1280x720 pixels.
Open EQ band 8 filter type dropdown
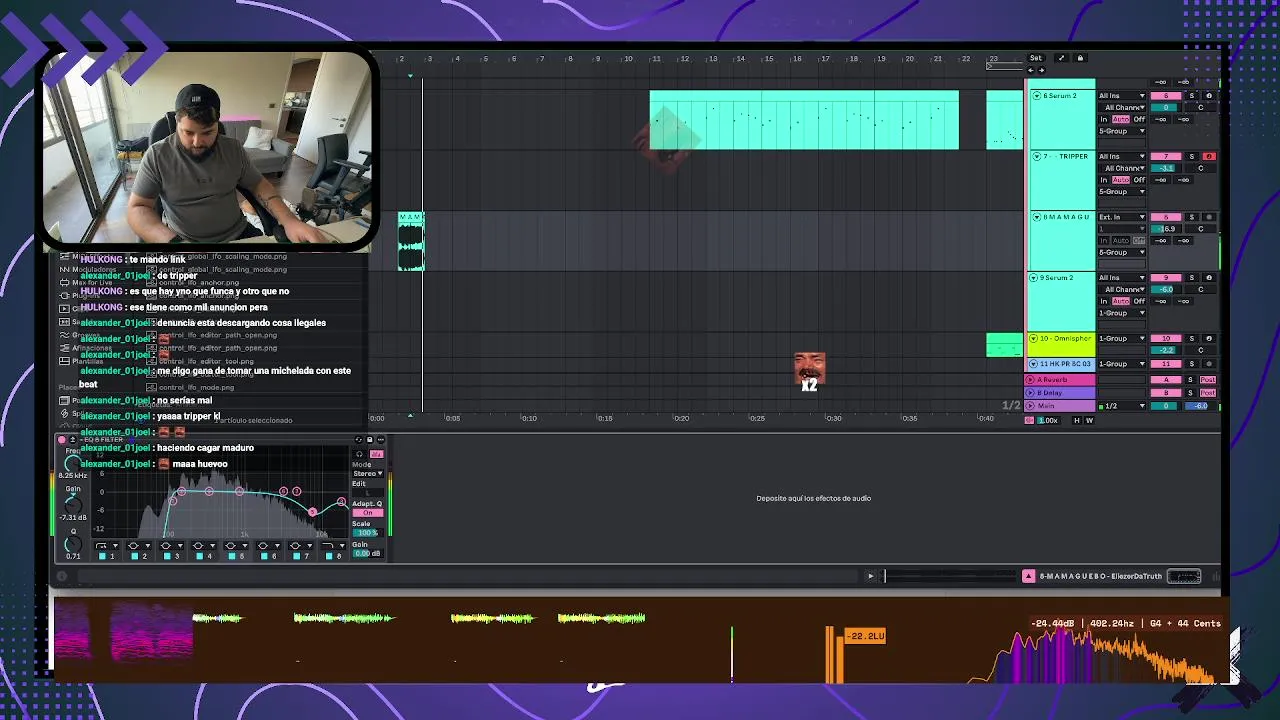(333, 546)
